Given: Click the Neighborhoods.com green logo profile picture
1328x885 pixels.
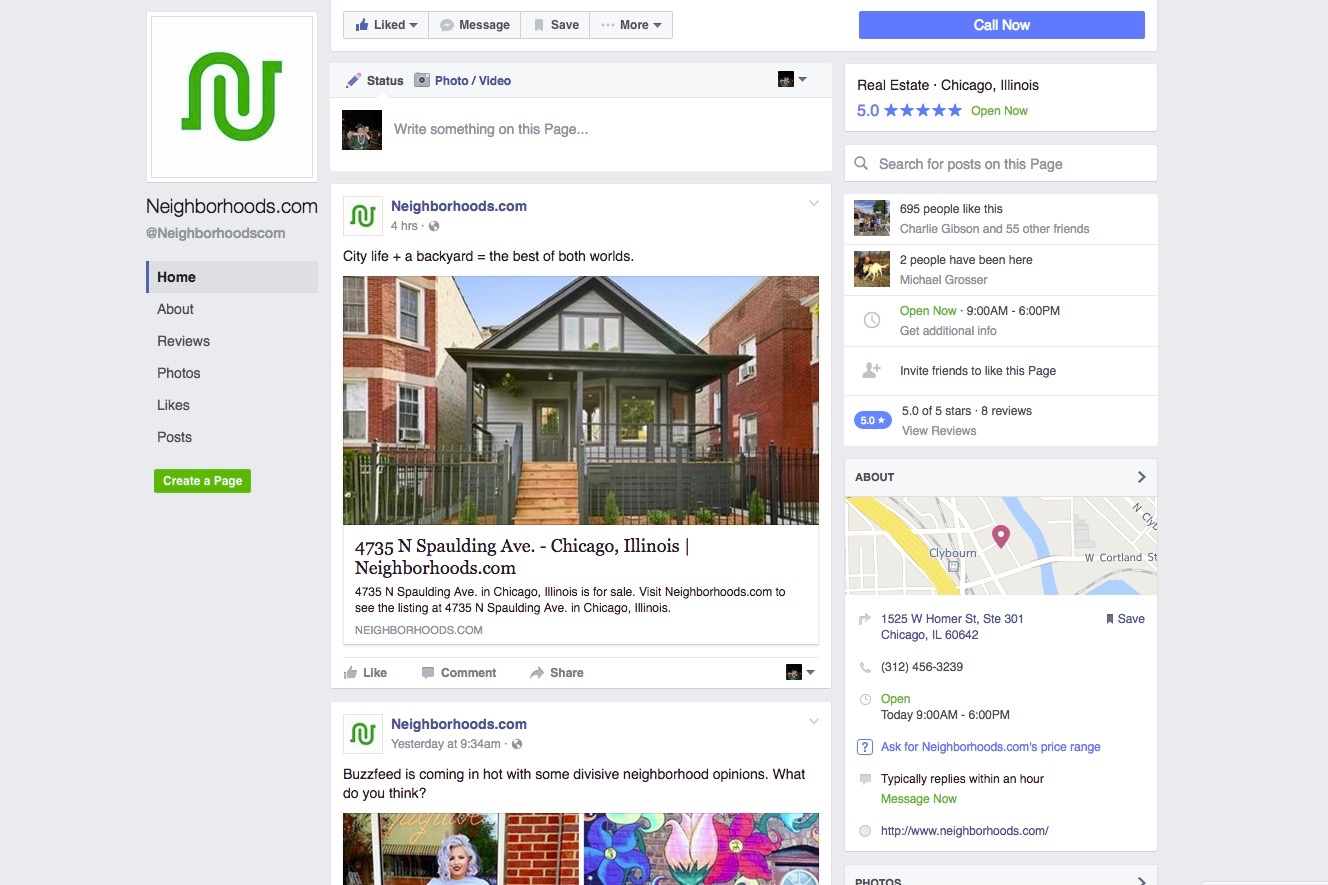Looking at the screenshot, I should [x=231, y=97].
